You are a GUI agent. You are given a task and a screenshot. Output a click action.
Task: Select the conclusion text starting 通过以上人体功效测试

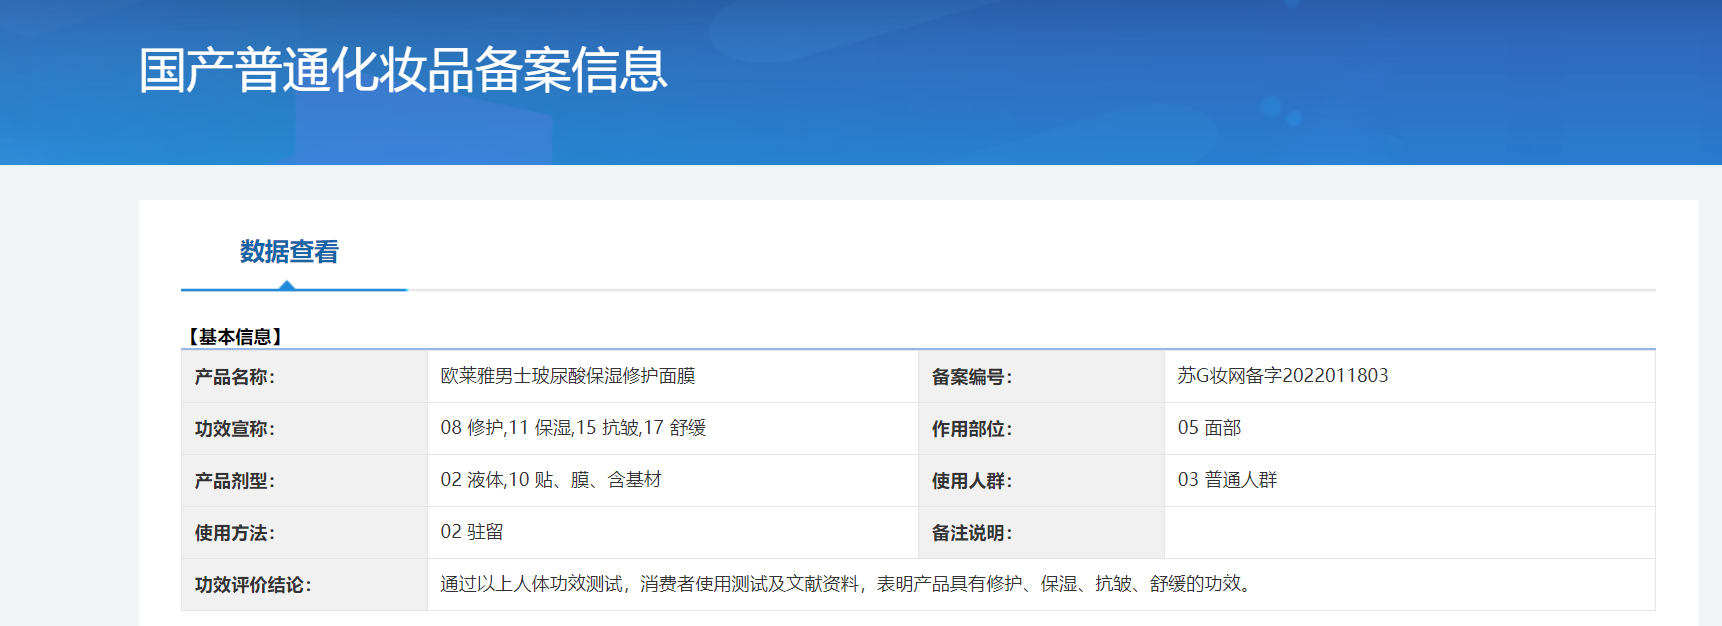(x=848, y=584)
